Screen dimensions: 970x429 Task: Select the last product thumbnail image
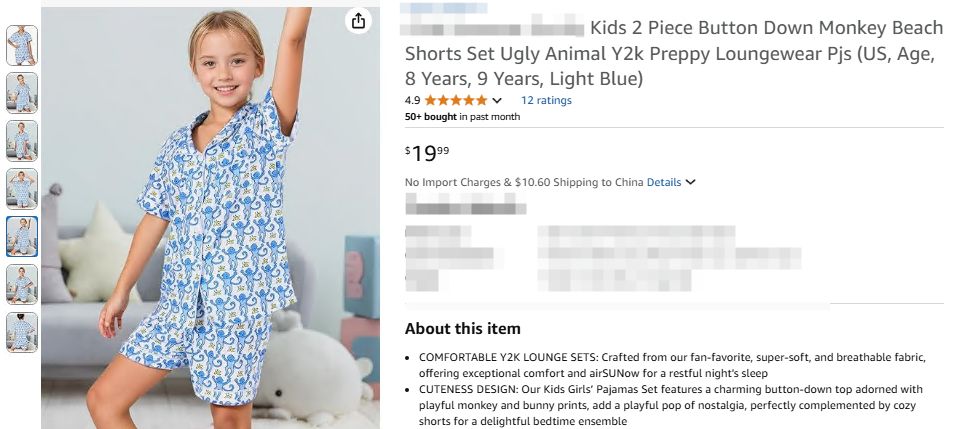pyautogui.click(x=22, y=332)
